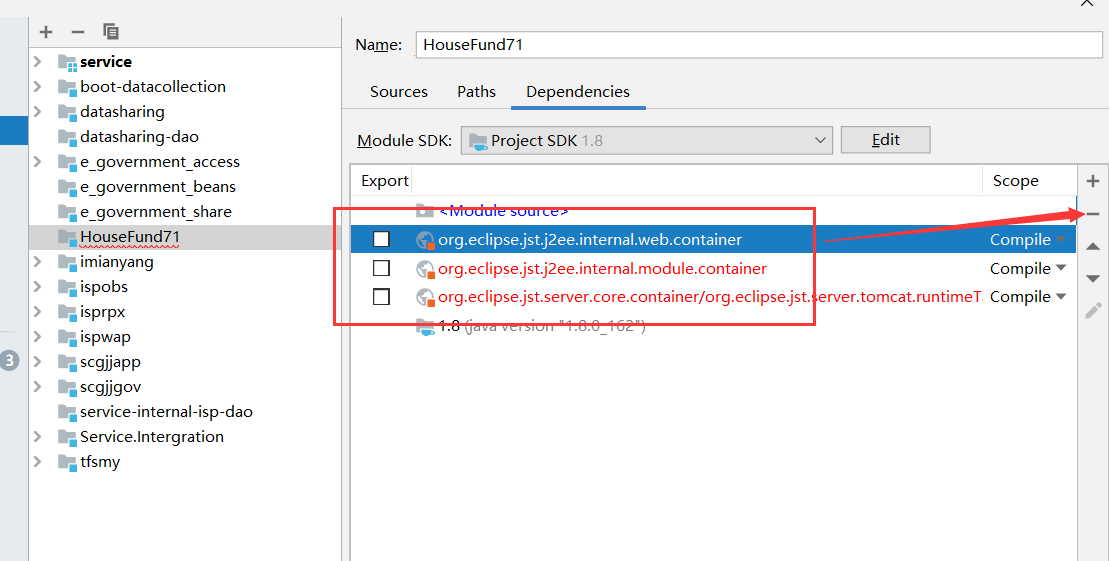Select the e_government_beans module
This screenshot has width=1109, height=561.
click(x=158, y=187)
